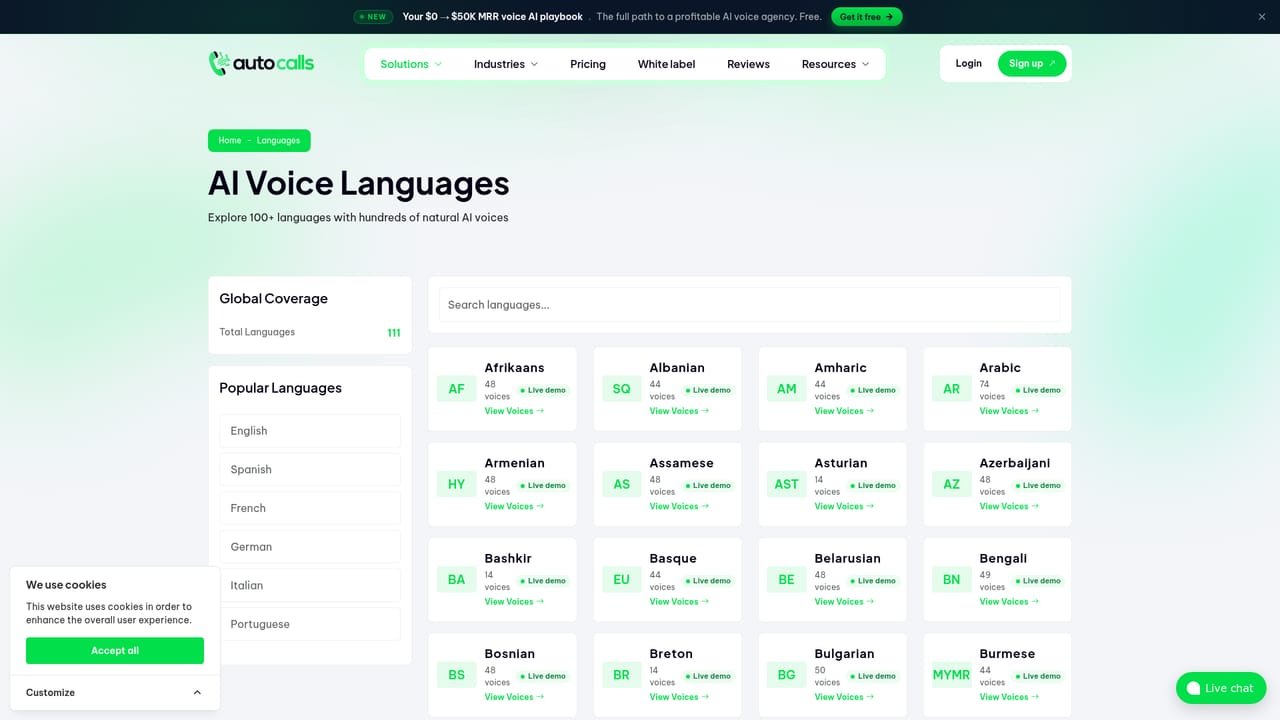The height and width of the screenshot is (720, 1280).
Task: Open the Resources dropdown menu
Action: pos(835,64)
